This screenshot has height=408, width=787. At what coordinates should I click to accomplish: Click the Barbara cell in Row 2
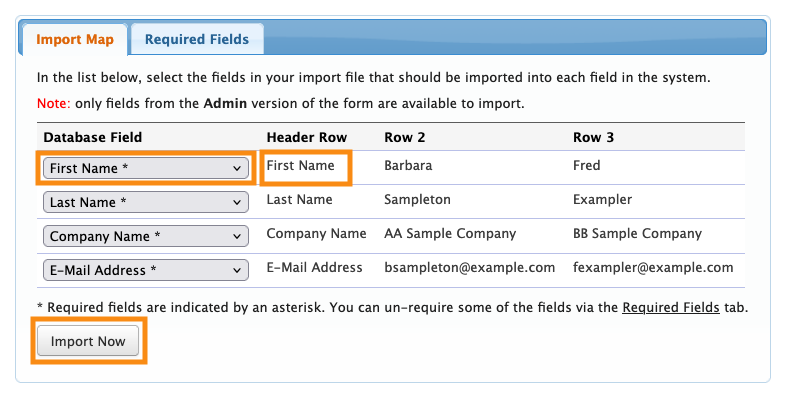coord(408,166)
